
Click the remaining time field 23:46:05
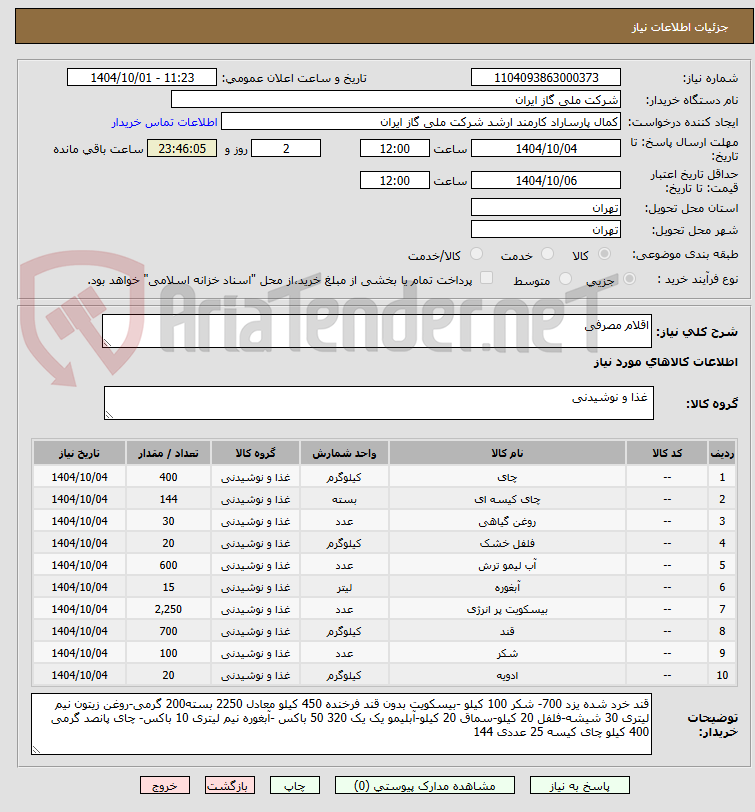point(182,149)
